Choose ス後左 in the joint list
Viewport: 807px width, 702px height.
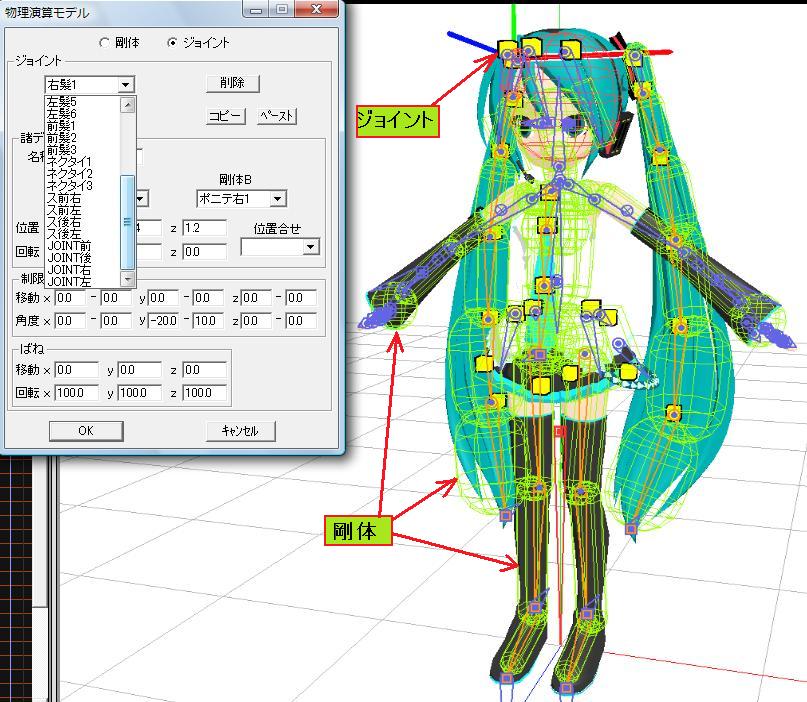click(x=64, y=234)
